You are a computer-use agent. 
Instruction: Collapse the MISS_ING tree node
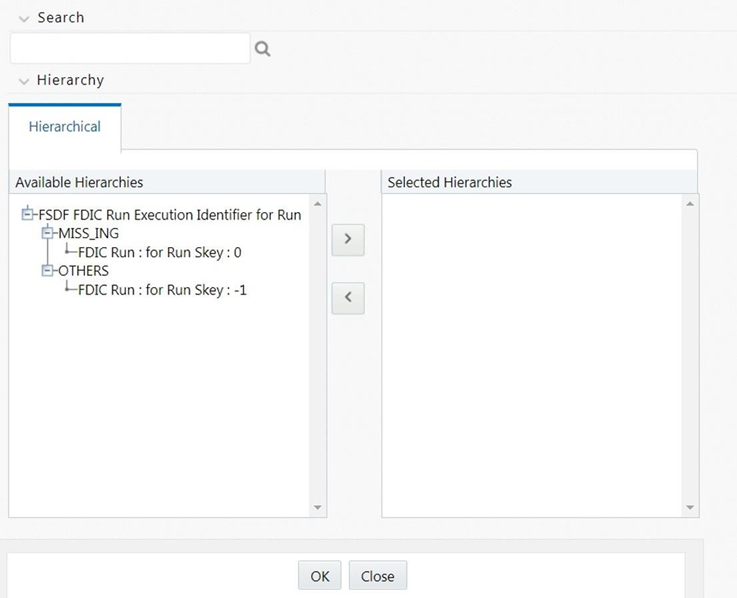tap(47, 233)
